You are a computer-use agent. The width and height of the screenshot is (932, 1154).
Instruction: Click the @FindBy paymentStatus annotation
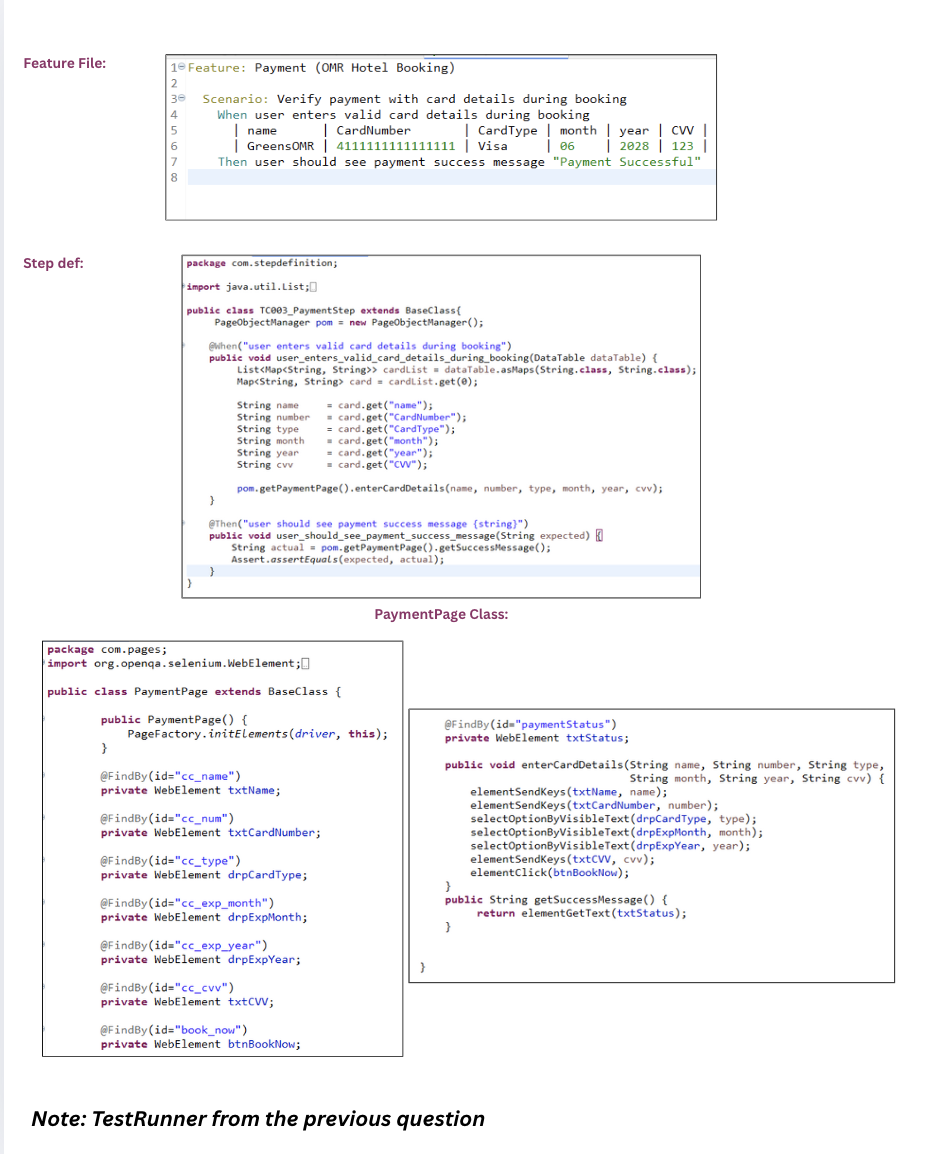point(530,724)
